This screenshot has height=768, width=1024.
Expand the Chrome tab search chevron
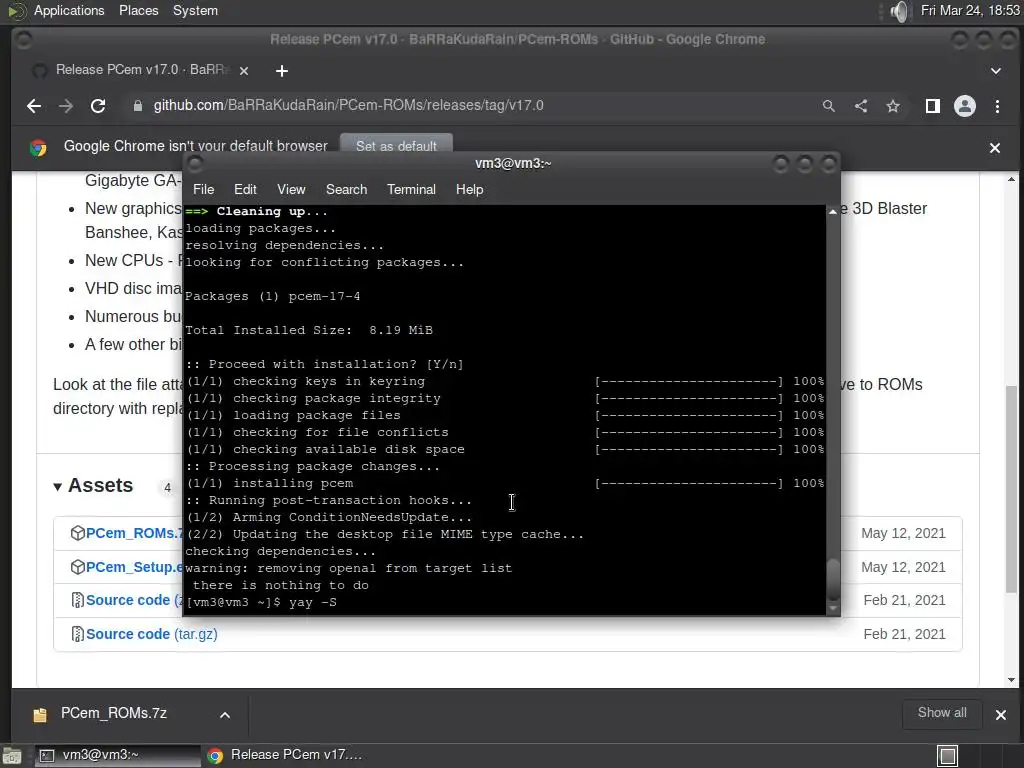995,71
